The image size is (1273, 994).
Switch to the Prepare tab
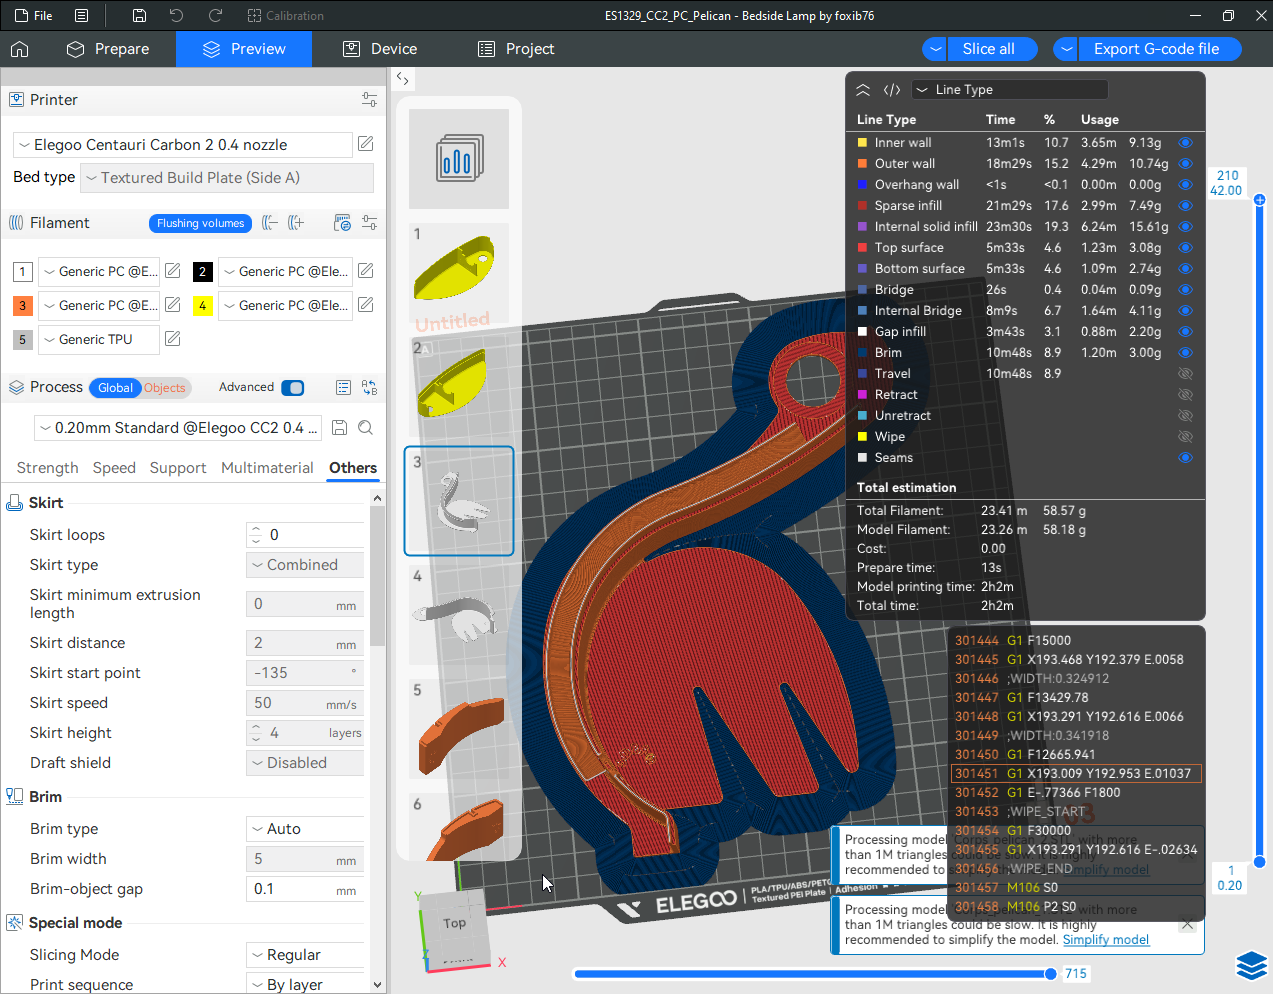coord(108,49)
